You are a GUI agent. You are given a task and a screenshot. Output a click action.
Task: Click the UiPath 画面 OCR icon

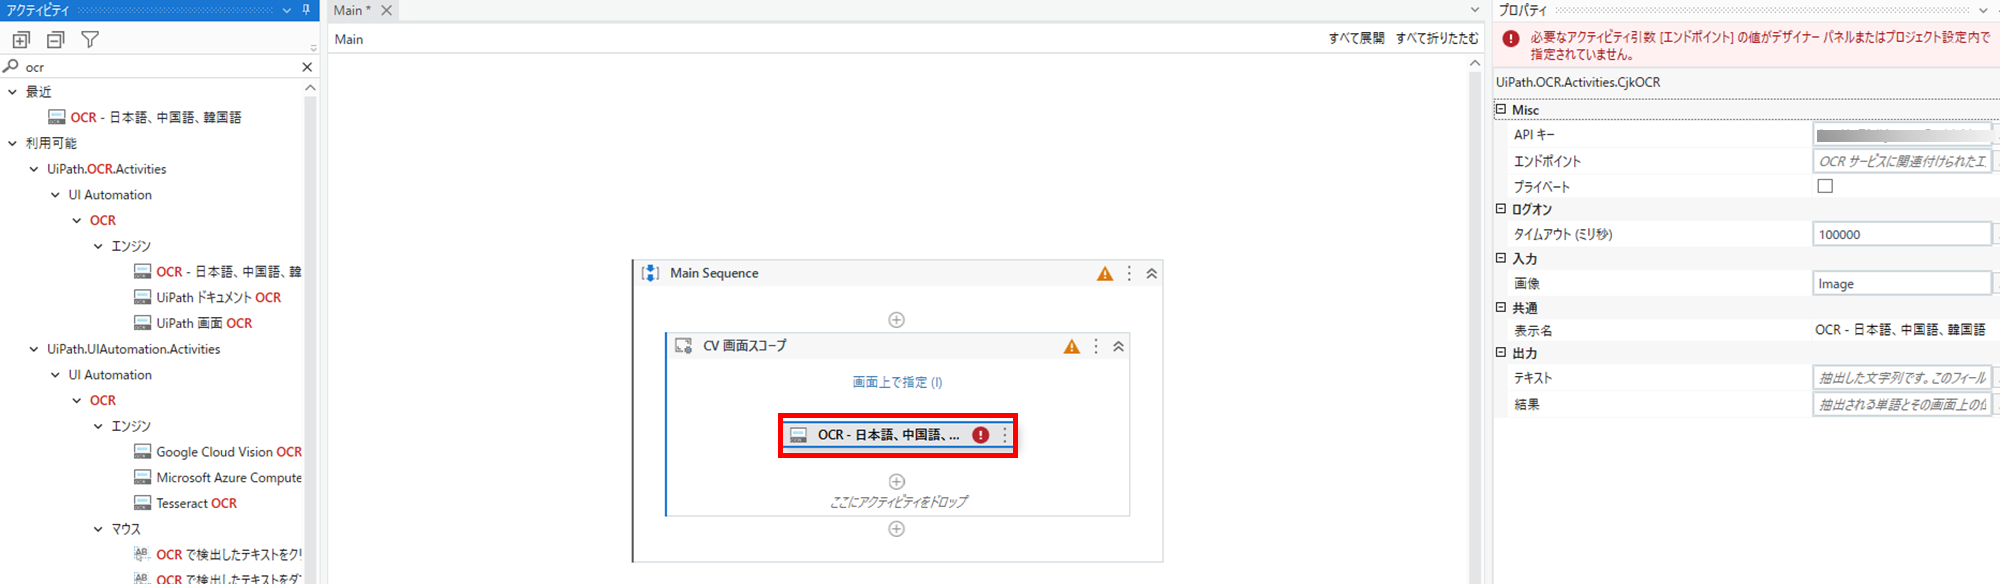coord(143,323)
